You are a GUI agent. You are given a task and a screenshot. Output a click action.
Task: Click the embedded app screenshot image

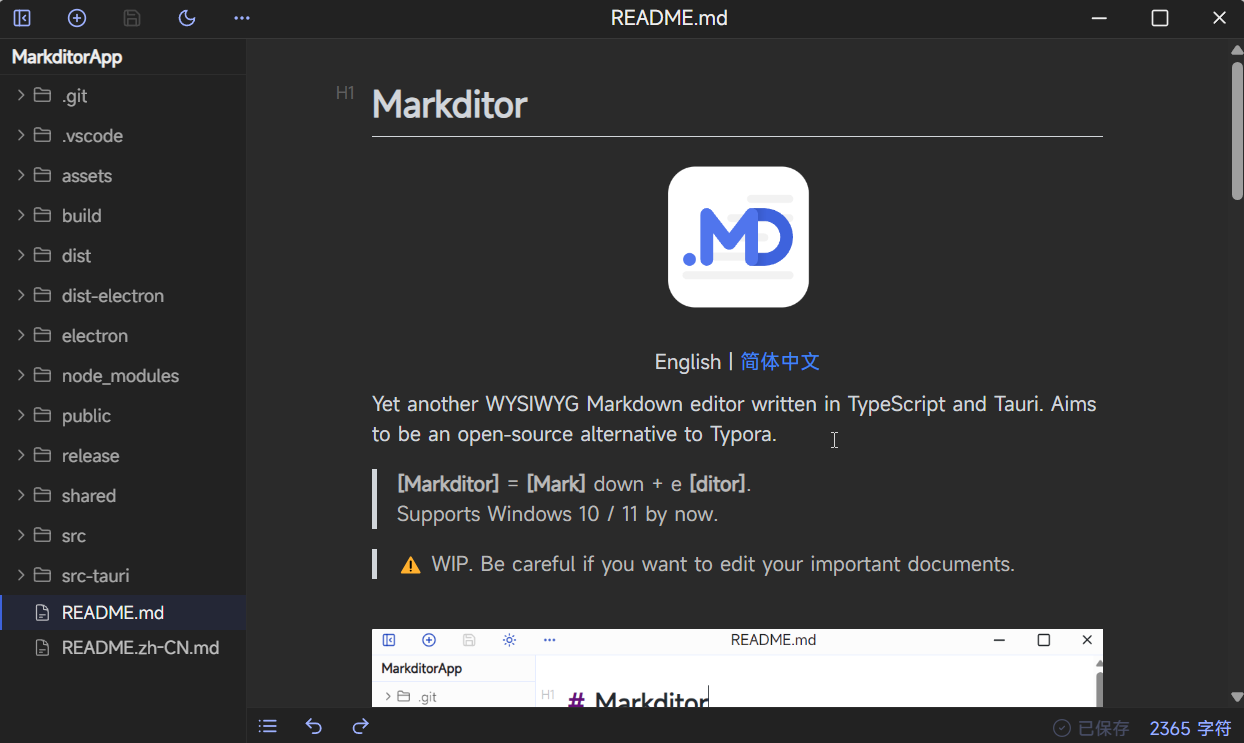pos(737,668)
